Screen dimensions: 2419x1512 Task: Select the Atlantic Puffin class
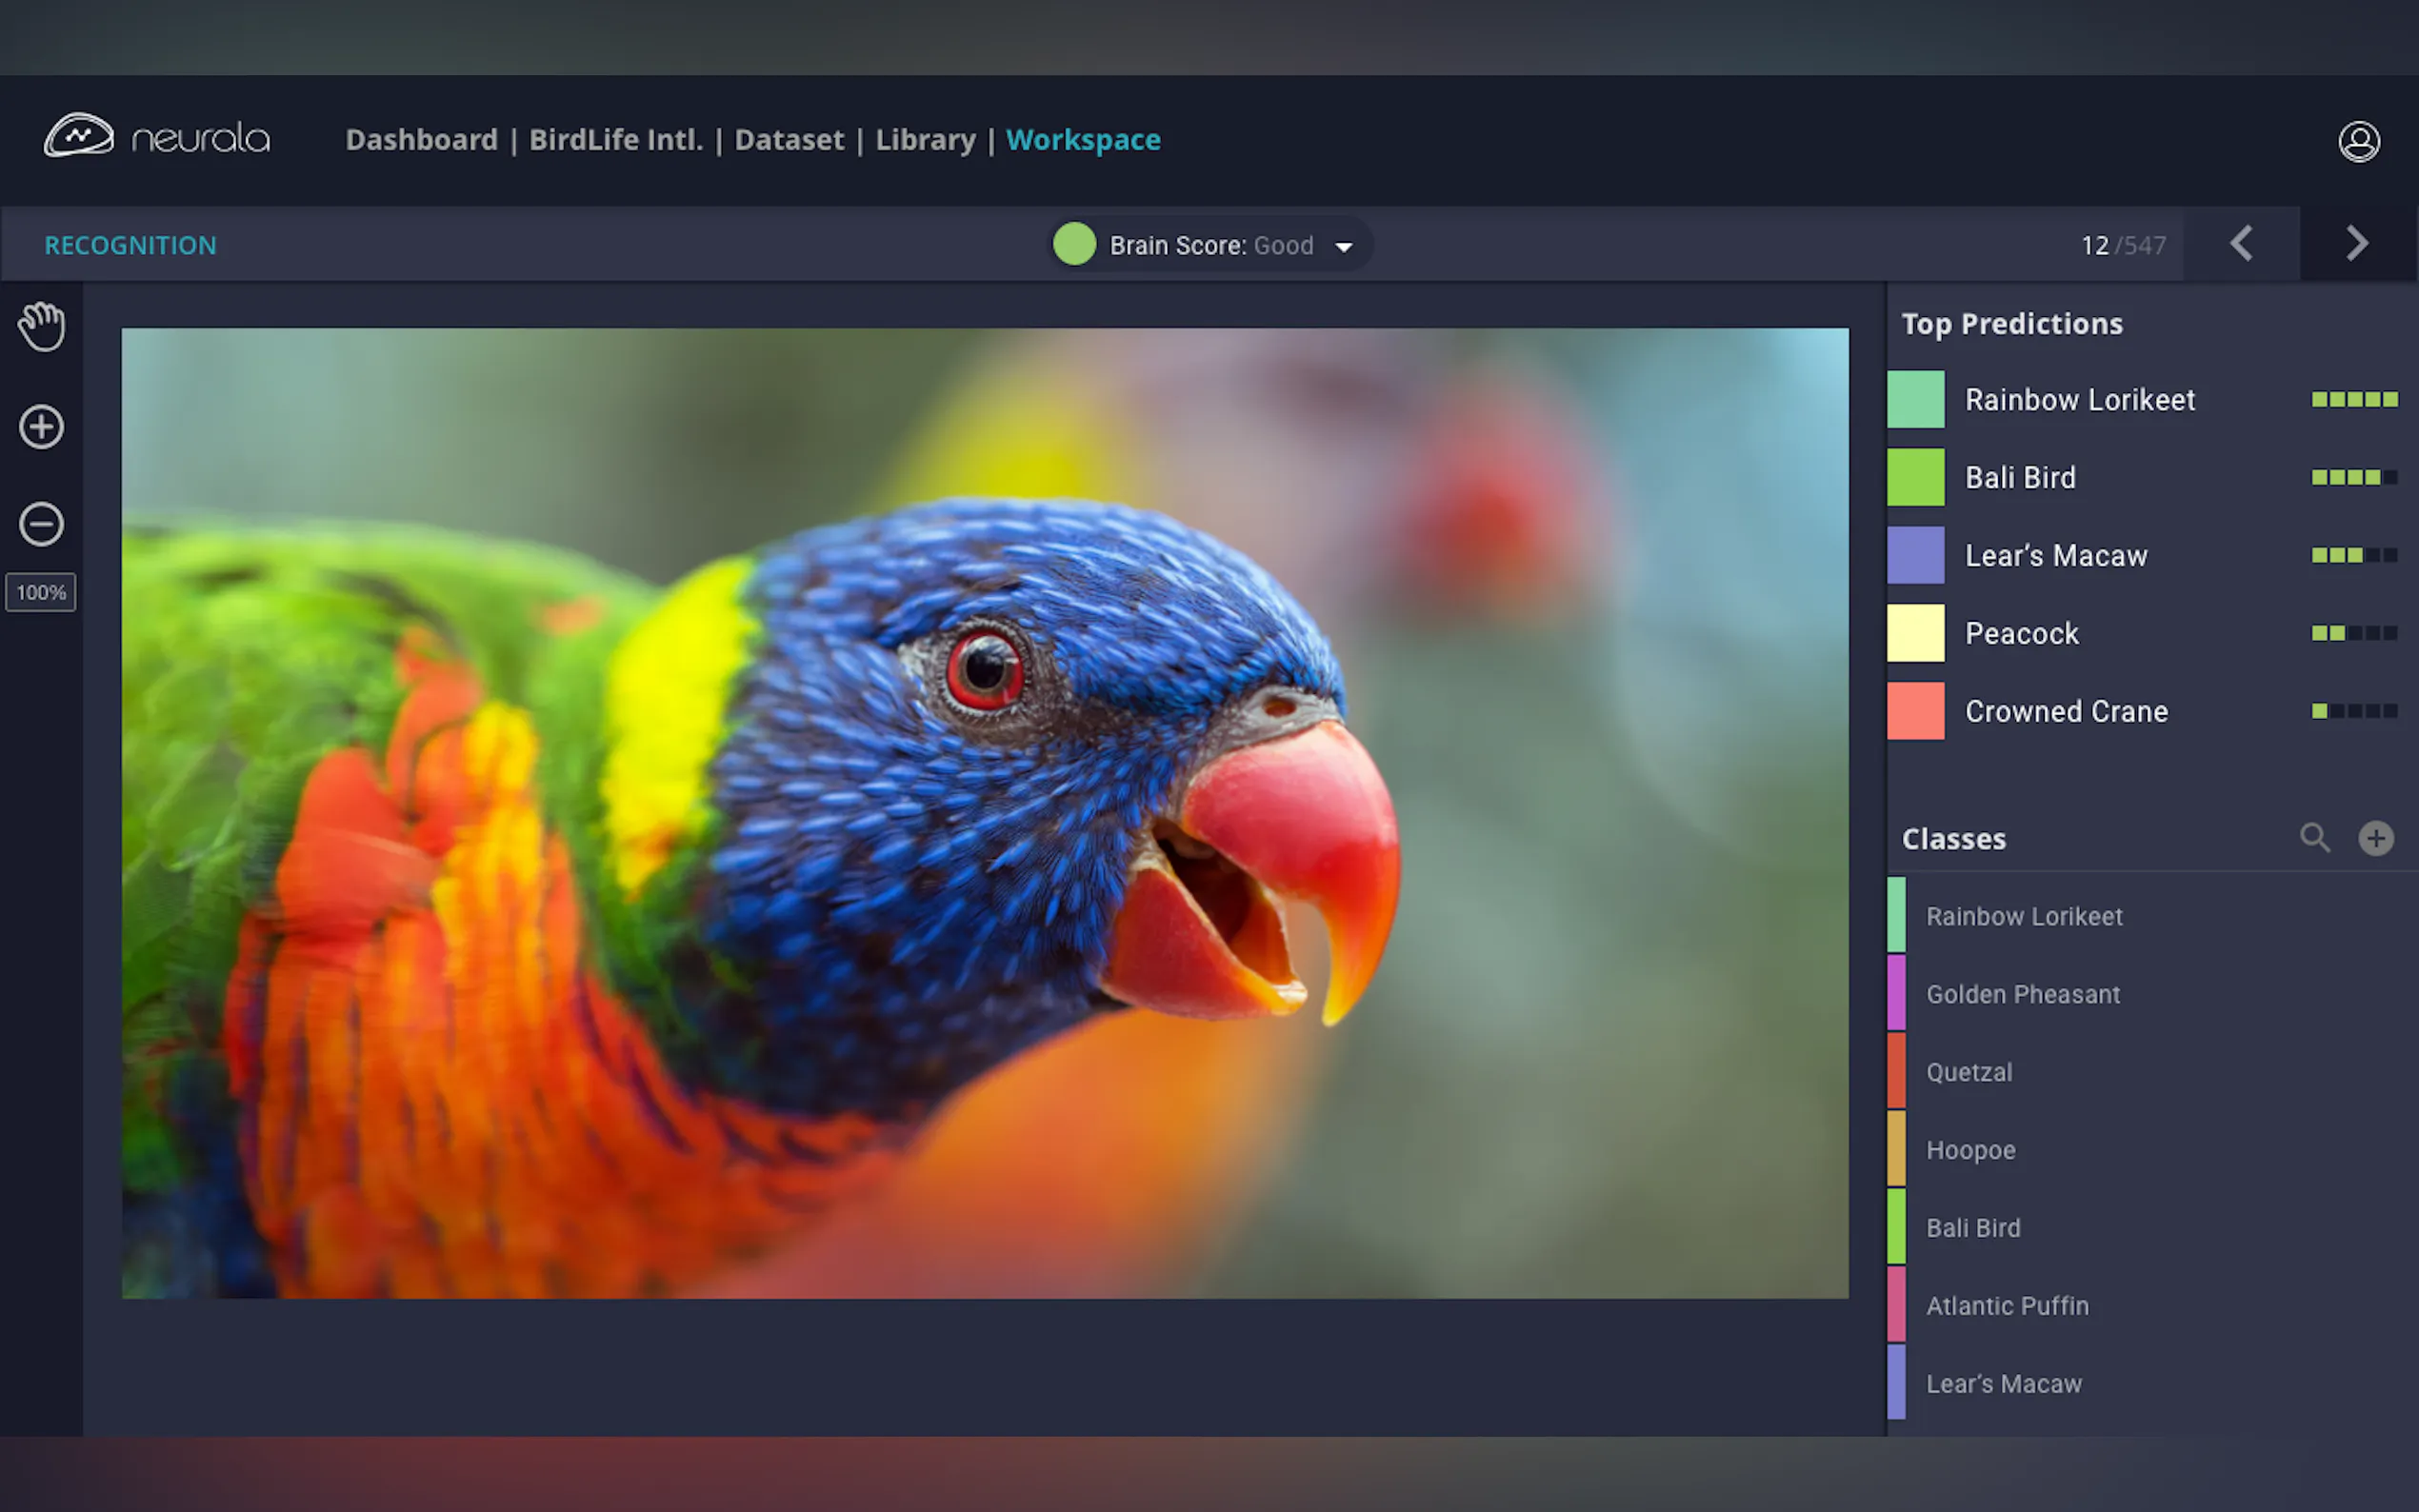(2006, 1306)
